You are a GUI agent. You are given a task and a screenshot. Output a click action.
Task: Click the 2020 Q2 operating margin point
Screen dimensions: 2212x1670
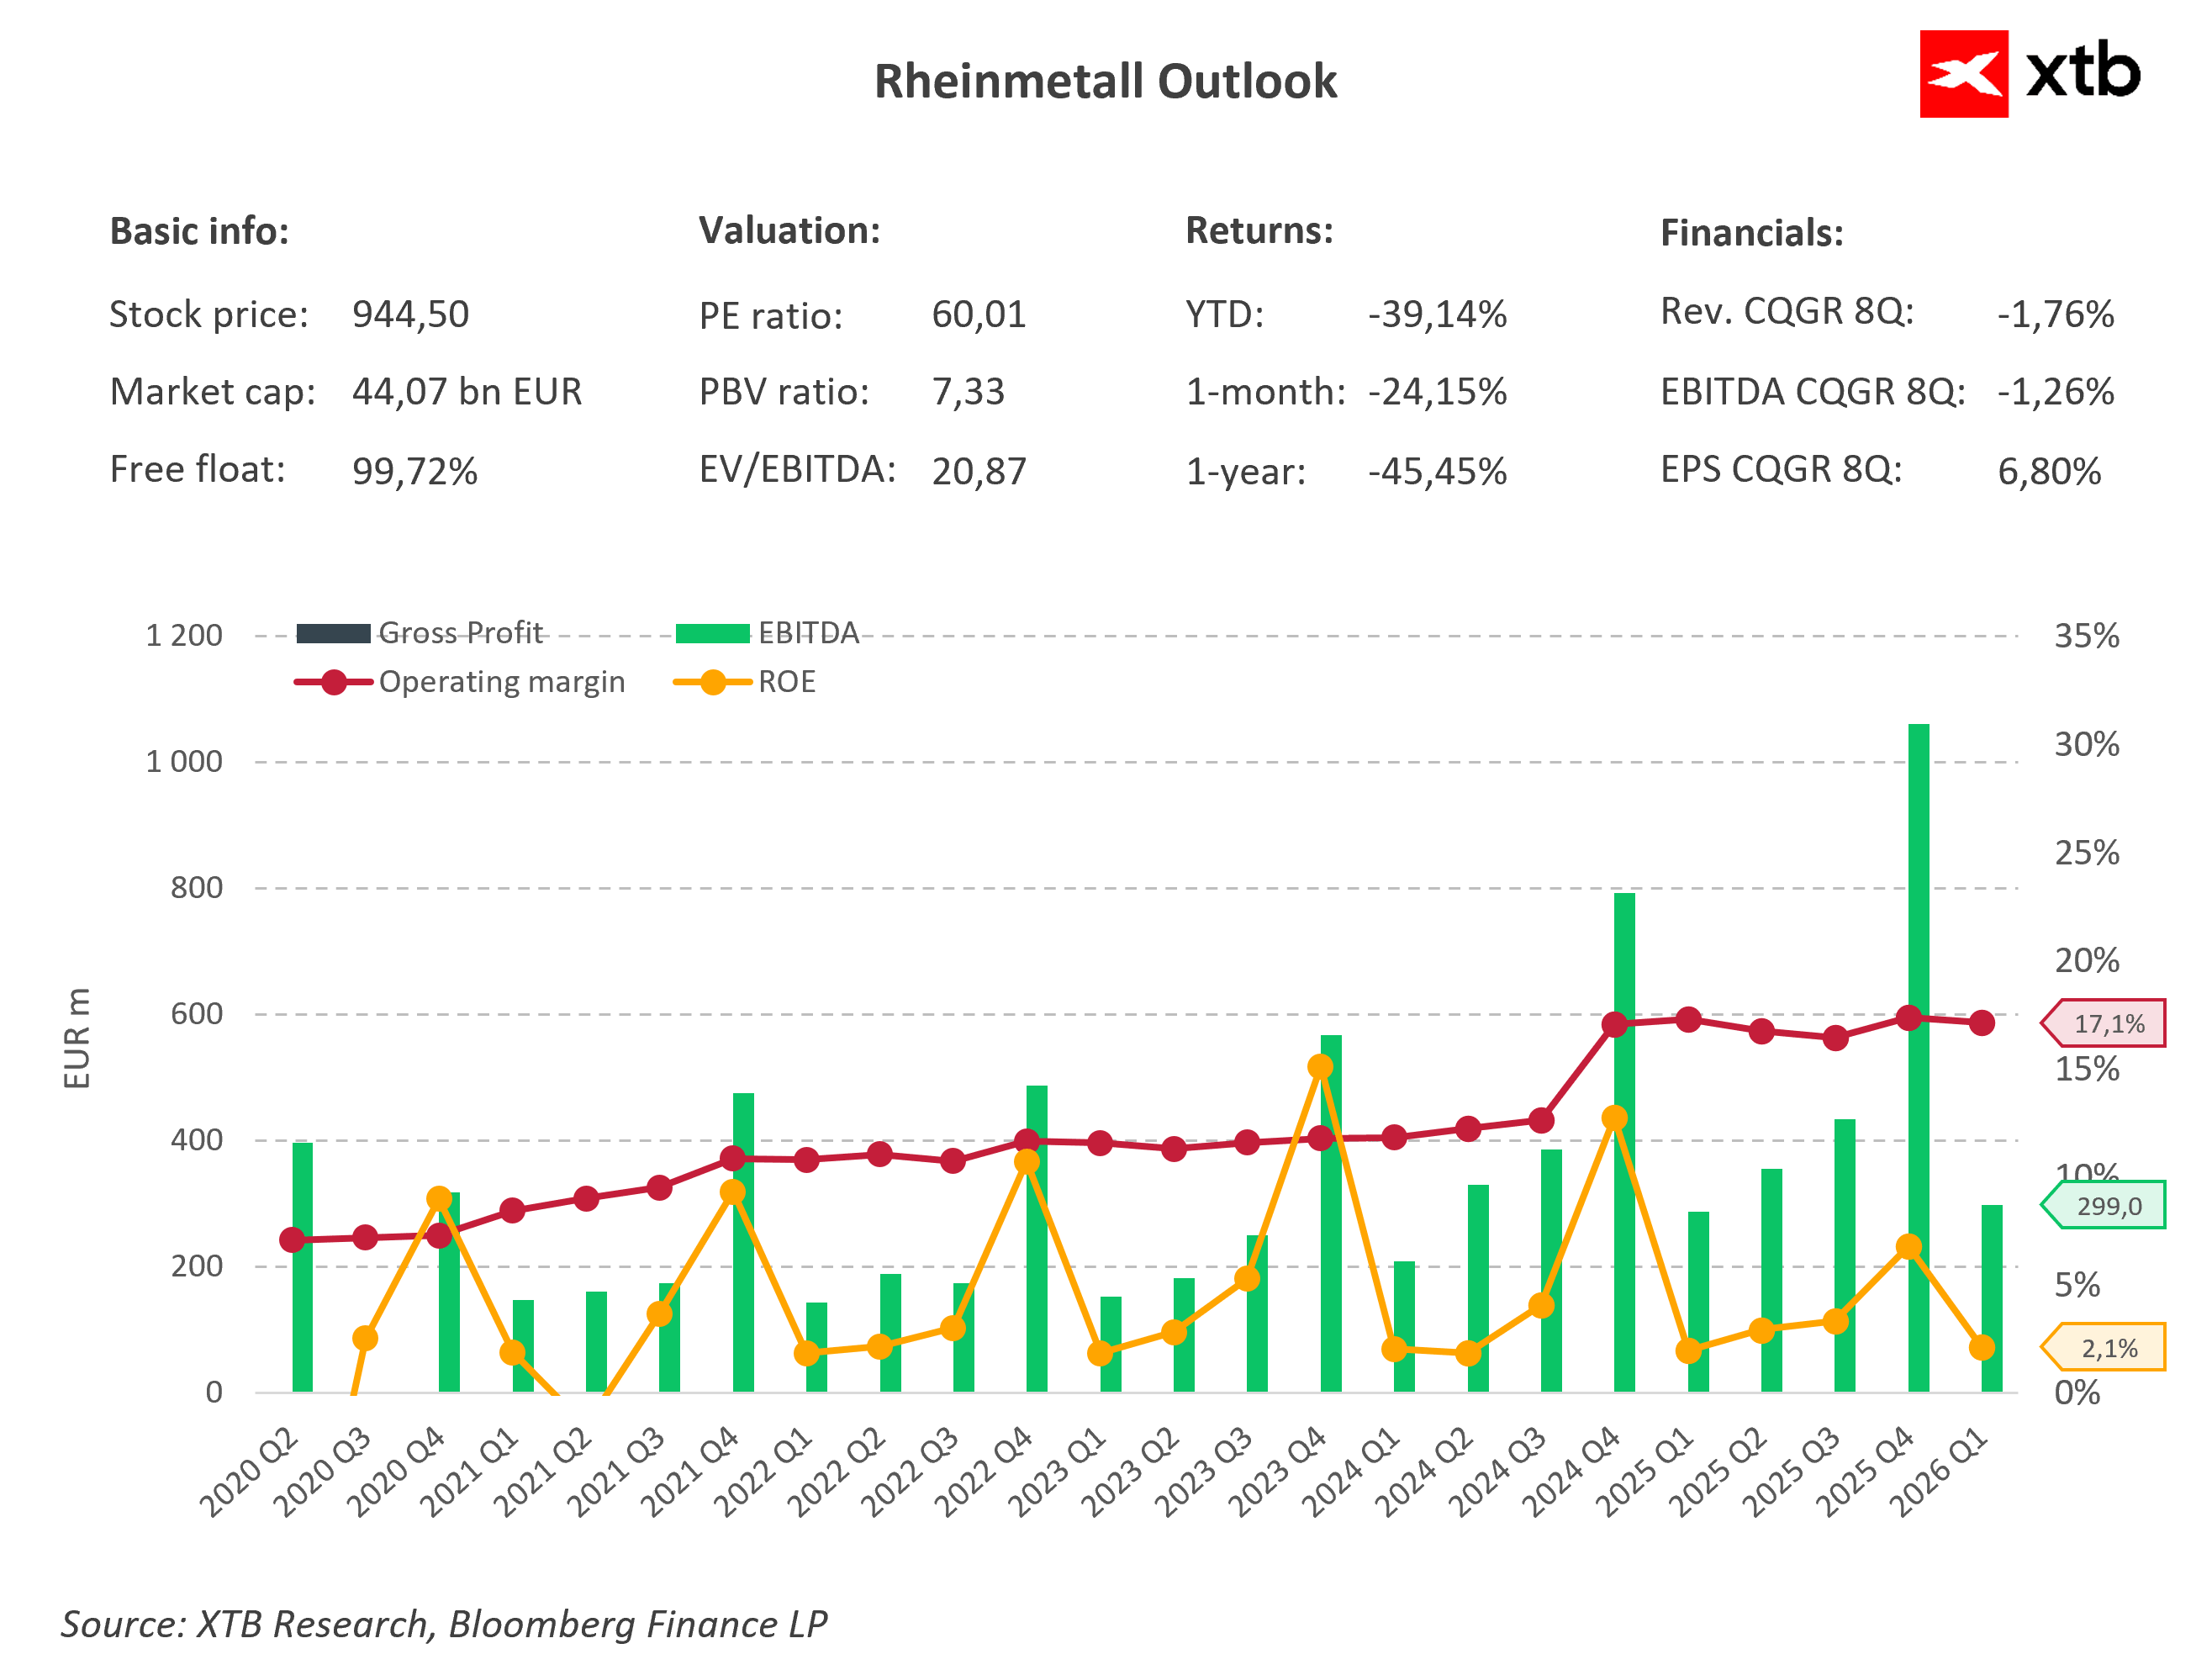[292, 1240]
